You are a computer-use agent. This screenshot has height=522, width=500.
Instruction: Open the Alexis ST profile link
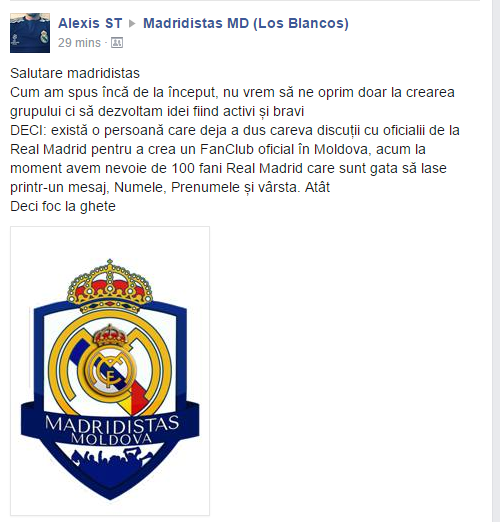[90, 23]
